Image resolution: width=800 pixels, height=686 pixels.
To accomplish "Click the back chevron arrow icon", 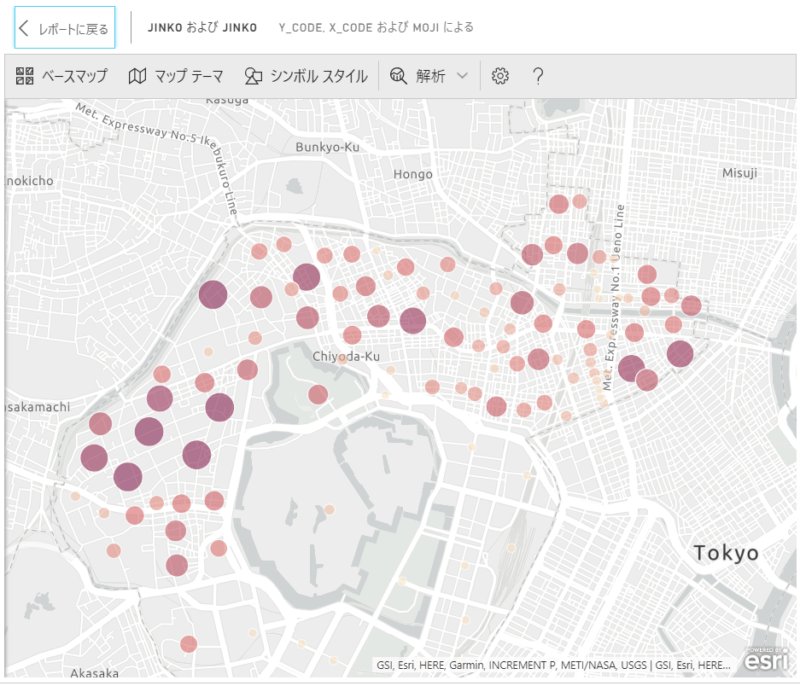I will (x=23, y=28).
